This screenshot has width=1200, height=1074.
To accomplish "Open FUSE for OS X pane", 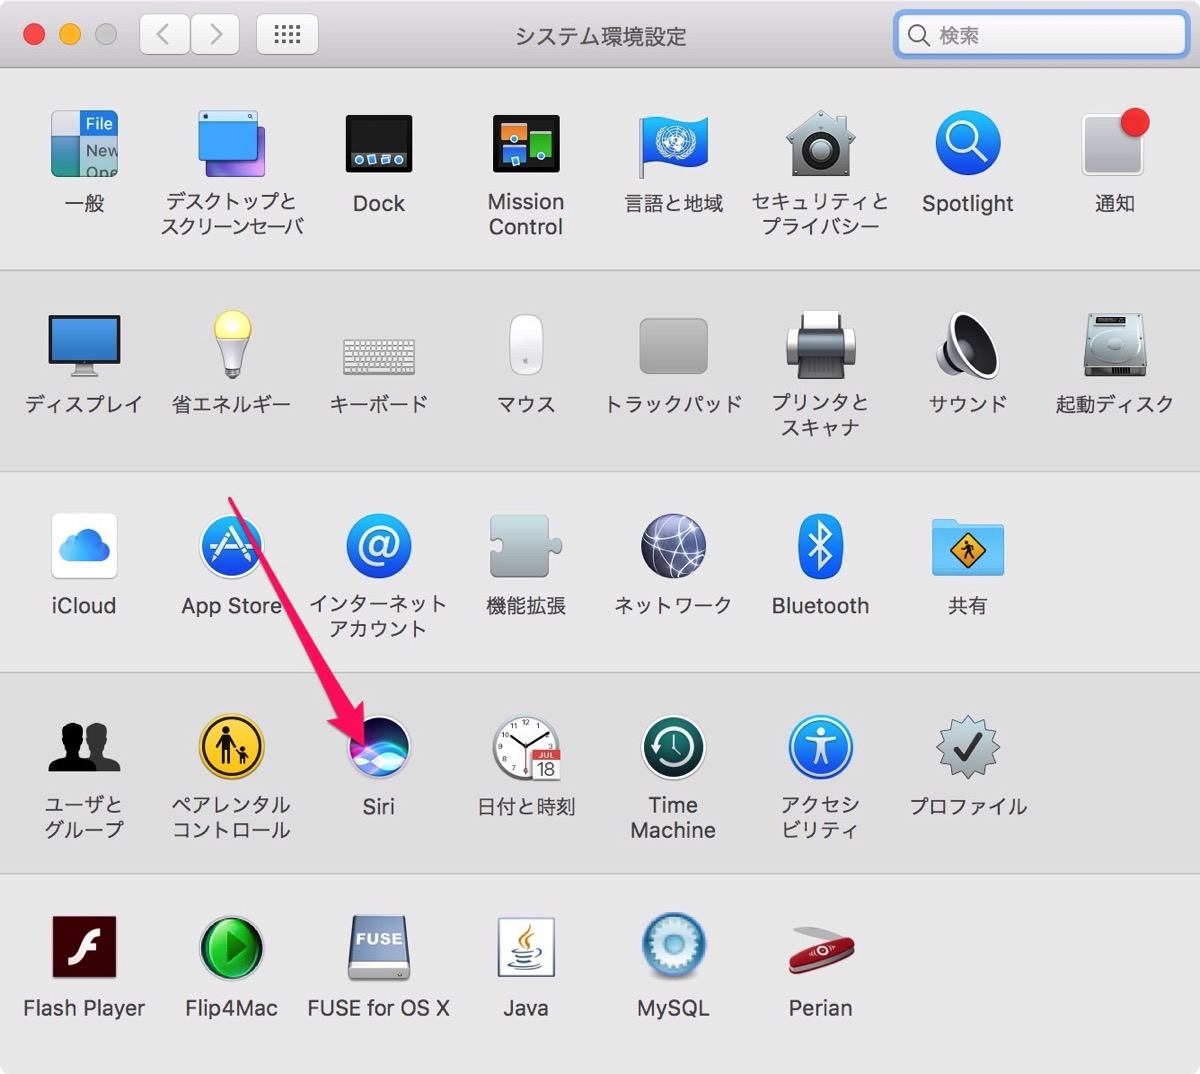I will 379,948.
